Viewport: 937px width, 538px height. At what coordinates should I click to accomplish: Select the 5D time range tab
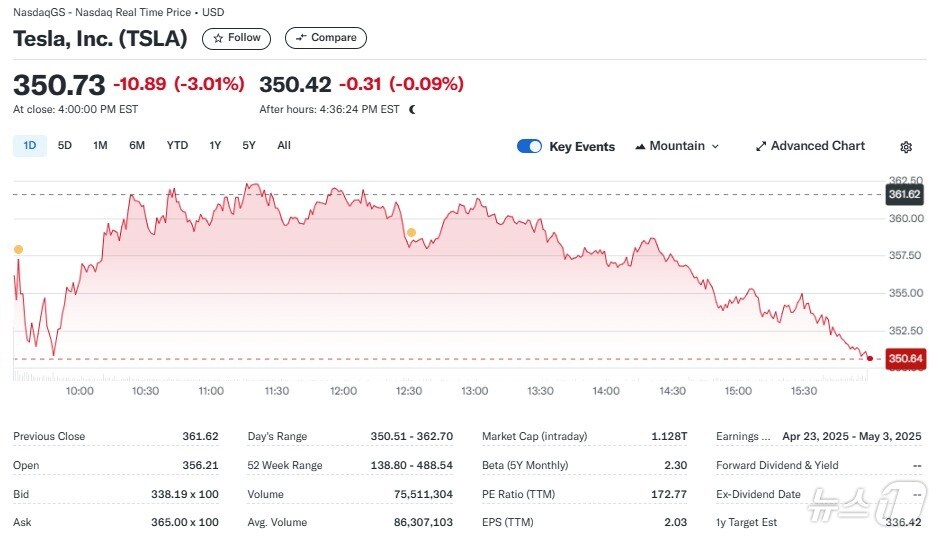pos(65,145)
